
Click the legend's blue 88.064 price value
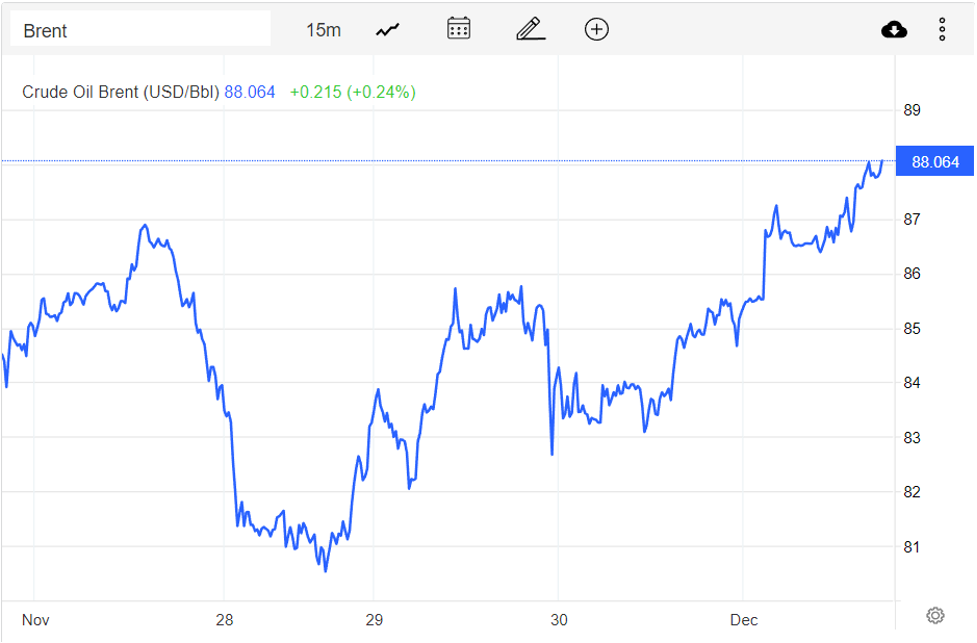tap(249, 92)
